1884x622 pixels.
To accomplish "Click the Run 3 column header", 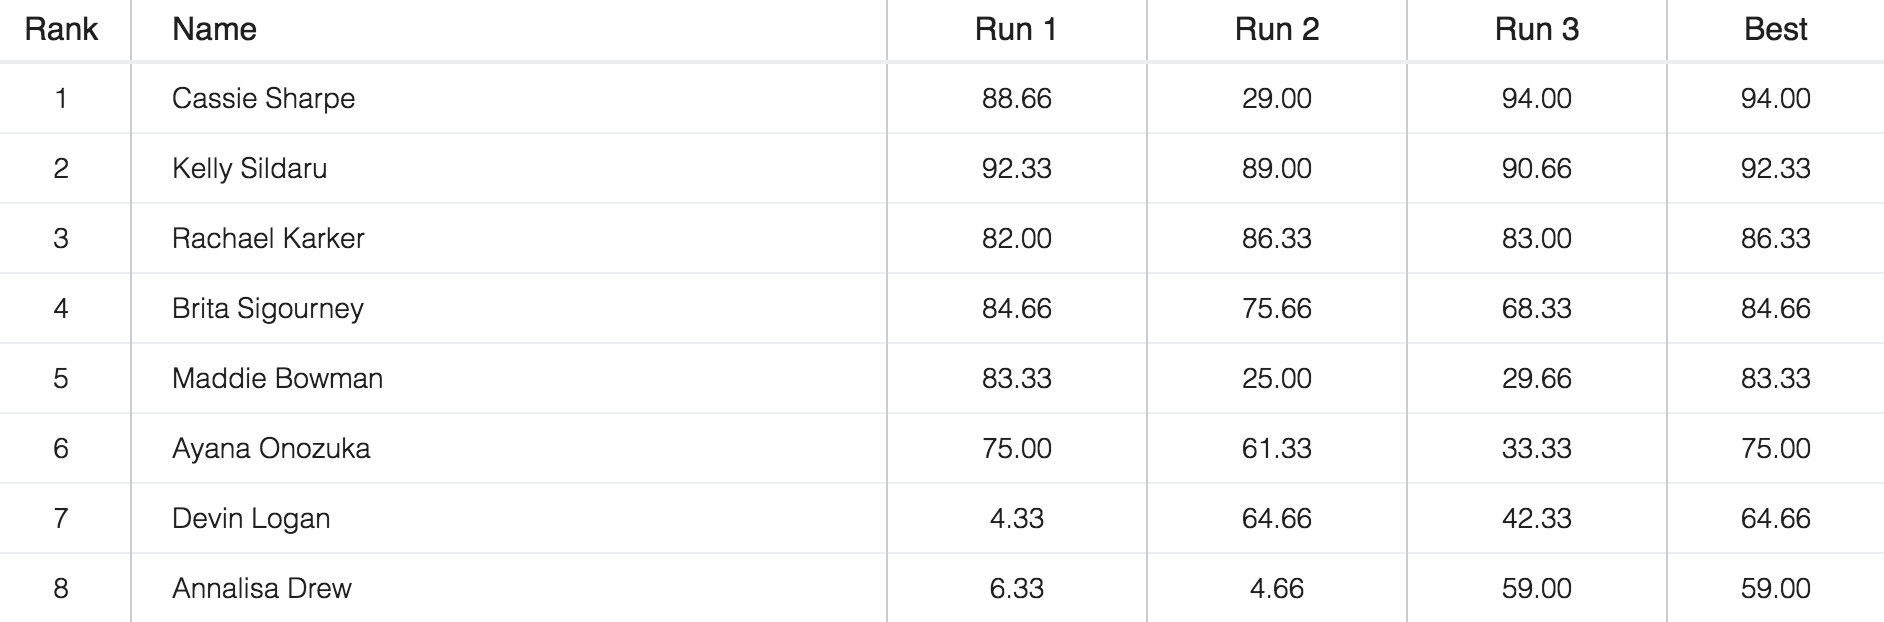I will (x=1536, y=30).
